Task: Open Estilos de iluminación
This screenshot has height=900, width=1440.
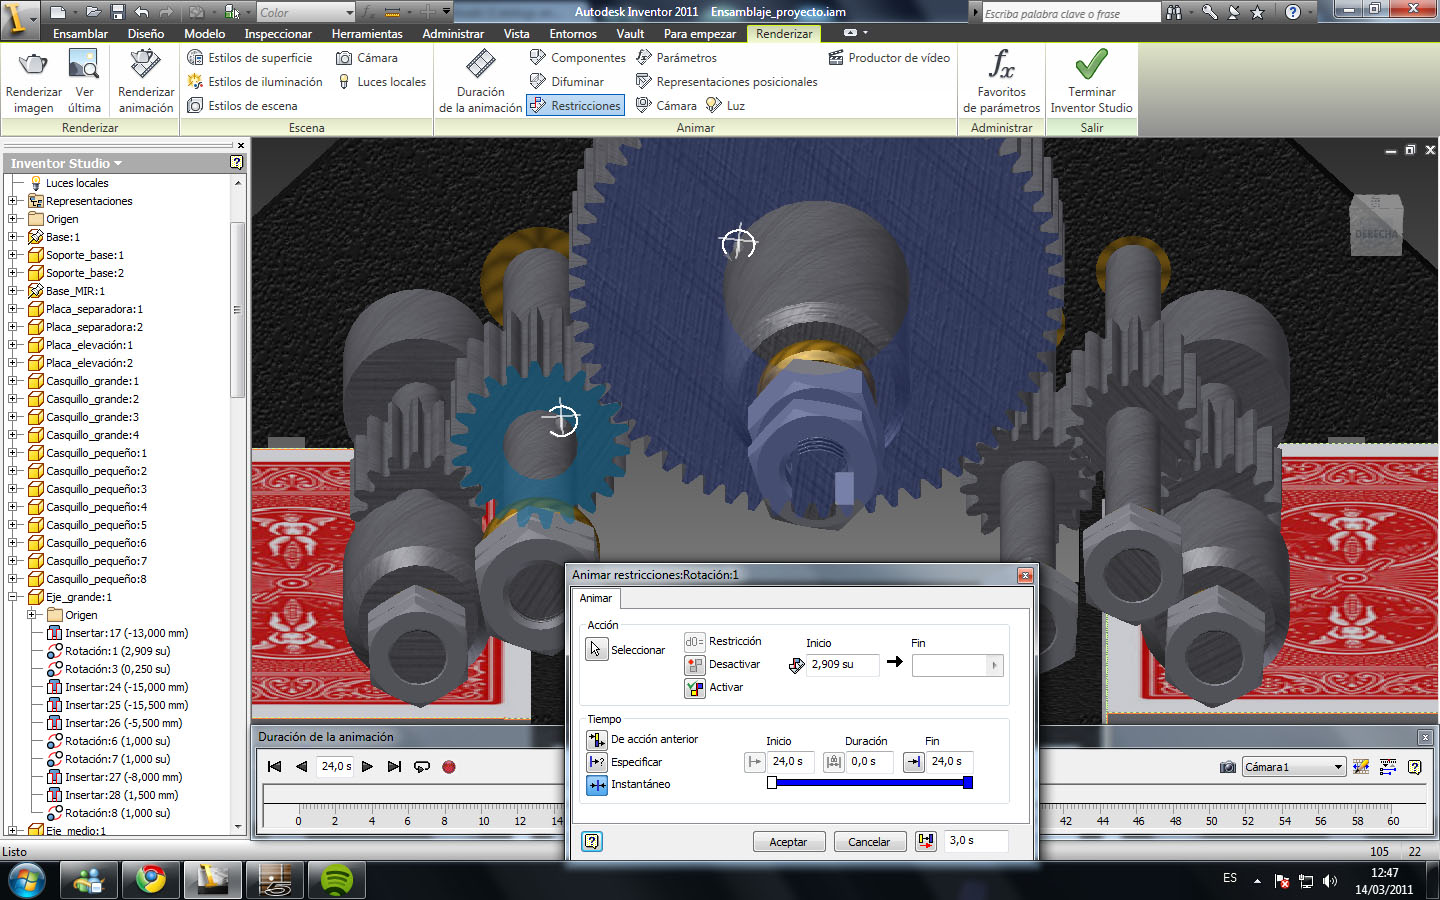Action: tap(255, 82)
